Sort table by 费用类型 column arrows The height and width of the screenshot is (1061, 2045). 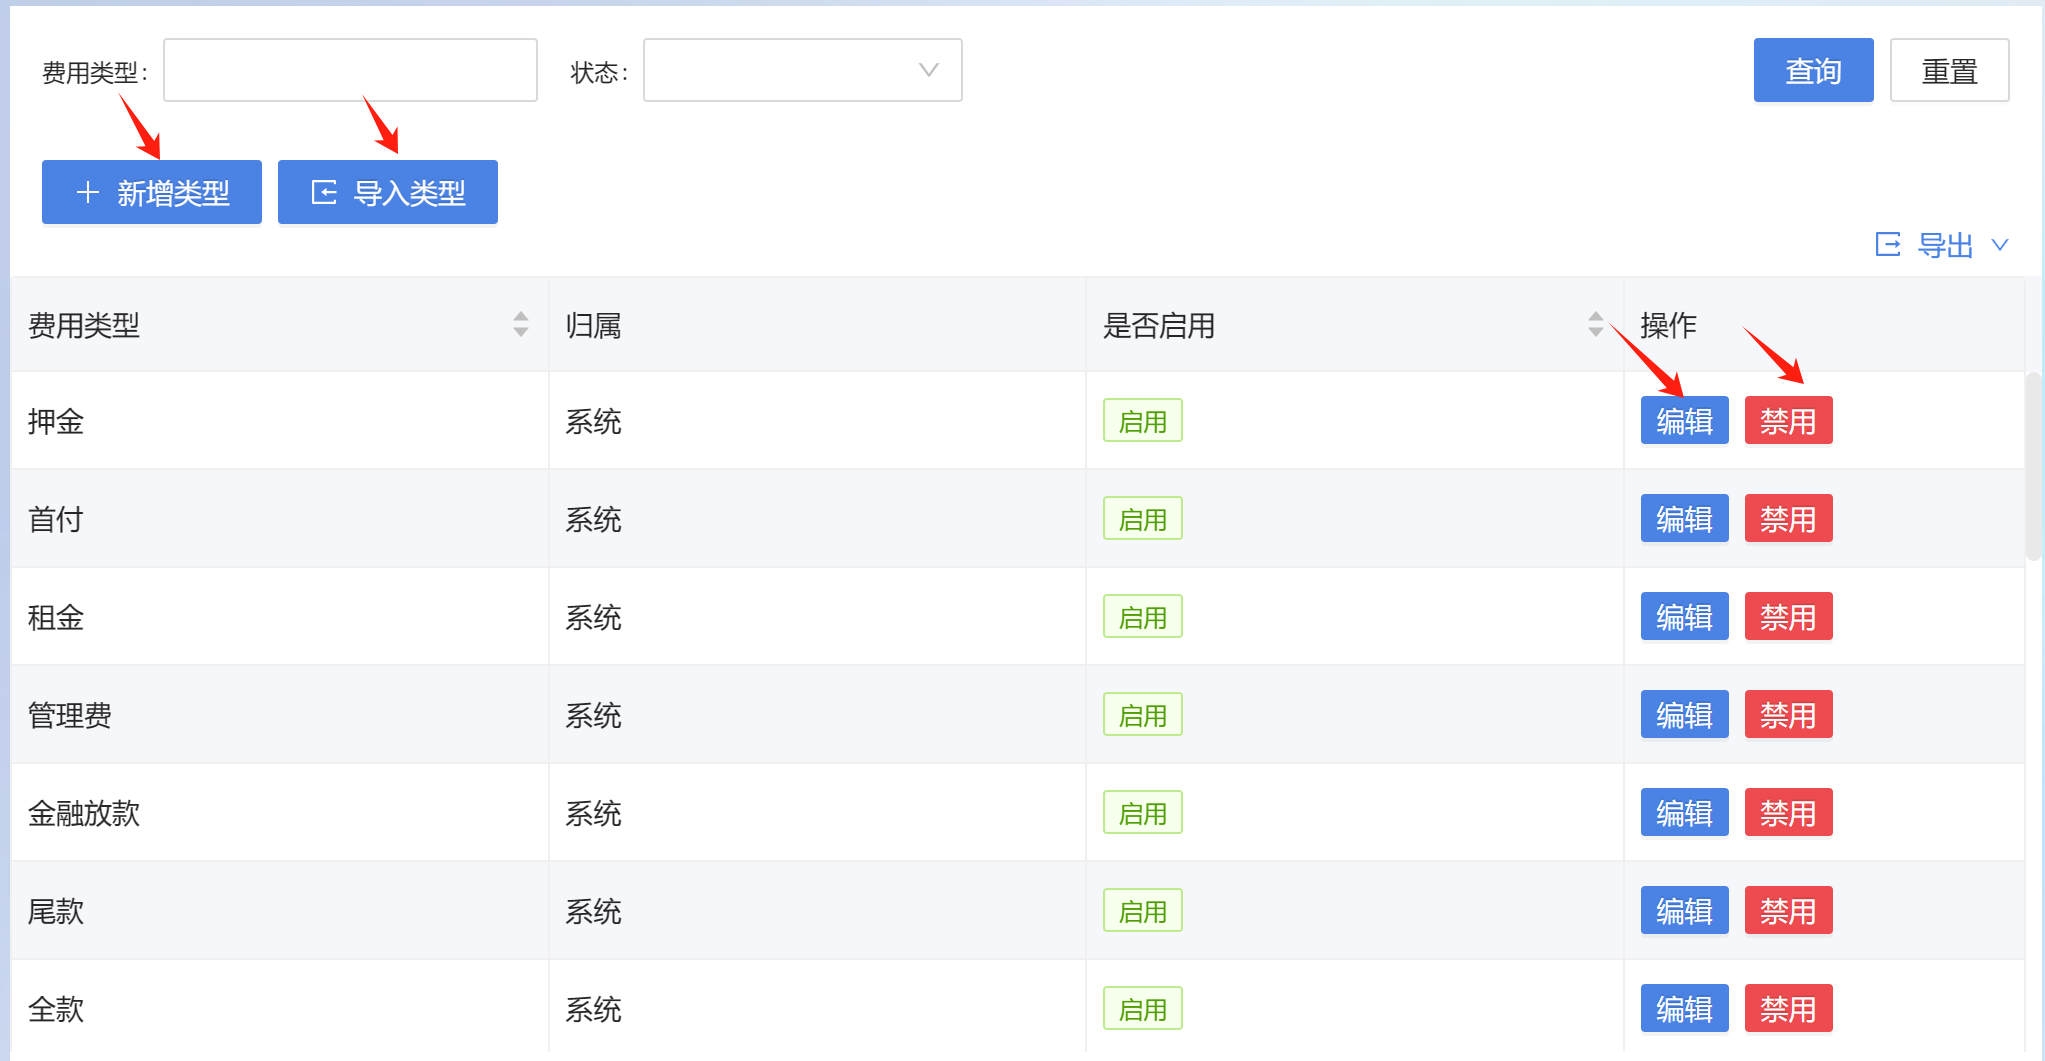521,324
